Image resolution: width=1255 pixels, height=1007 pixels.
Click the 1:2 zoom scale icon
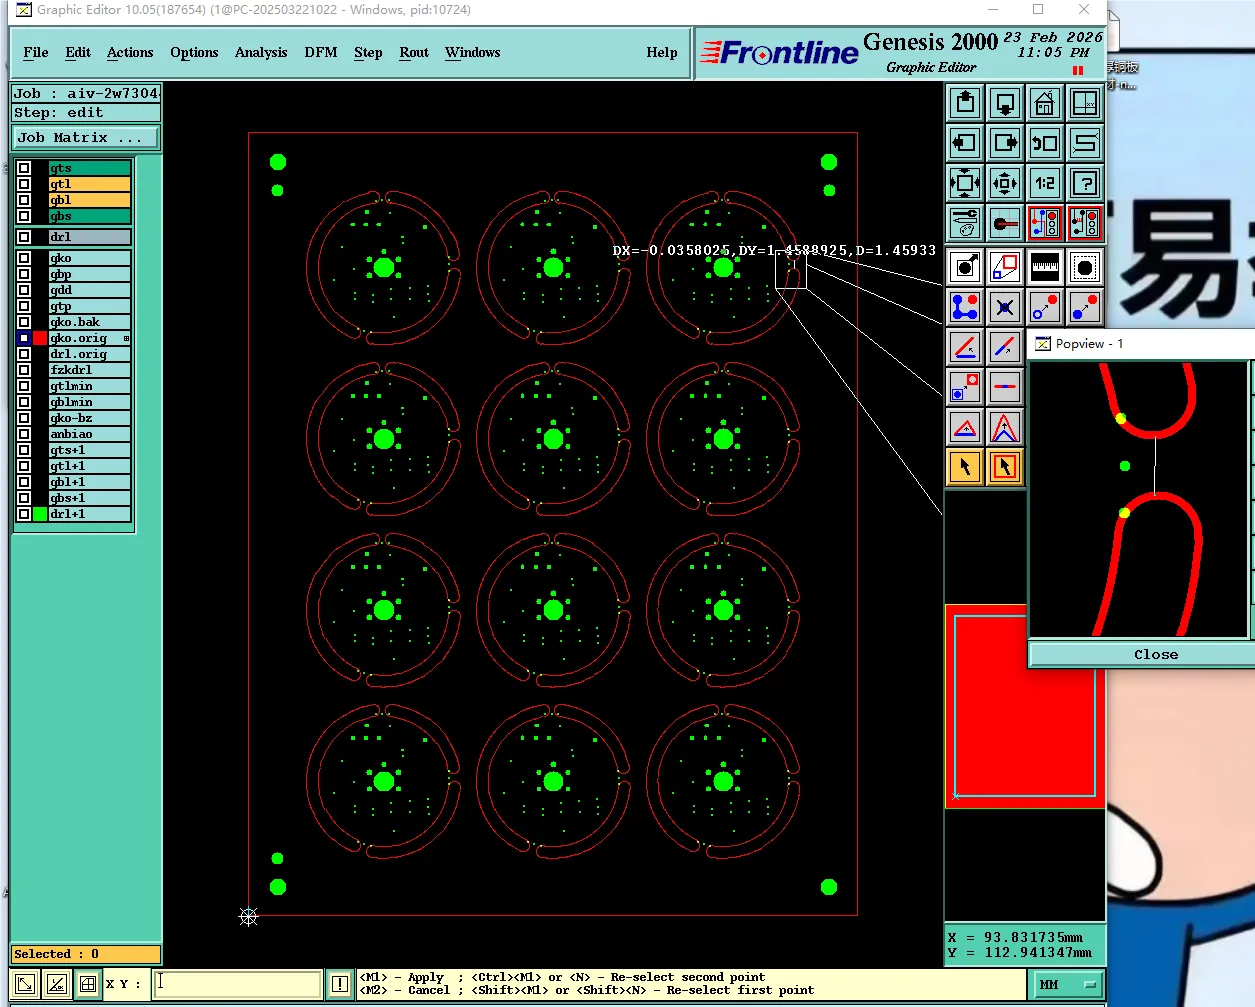[x=1045, y=183]
